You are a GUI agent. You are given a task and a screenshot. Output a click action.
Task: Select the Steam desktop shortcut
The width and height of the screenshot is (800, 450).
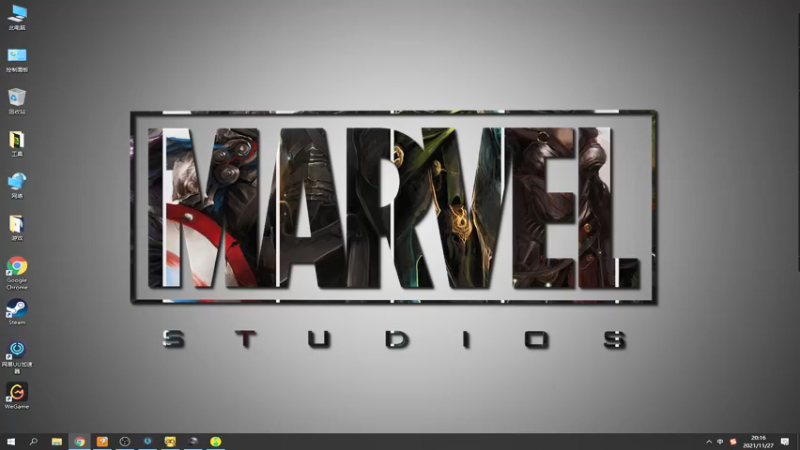[17, 312]
